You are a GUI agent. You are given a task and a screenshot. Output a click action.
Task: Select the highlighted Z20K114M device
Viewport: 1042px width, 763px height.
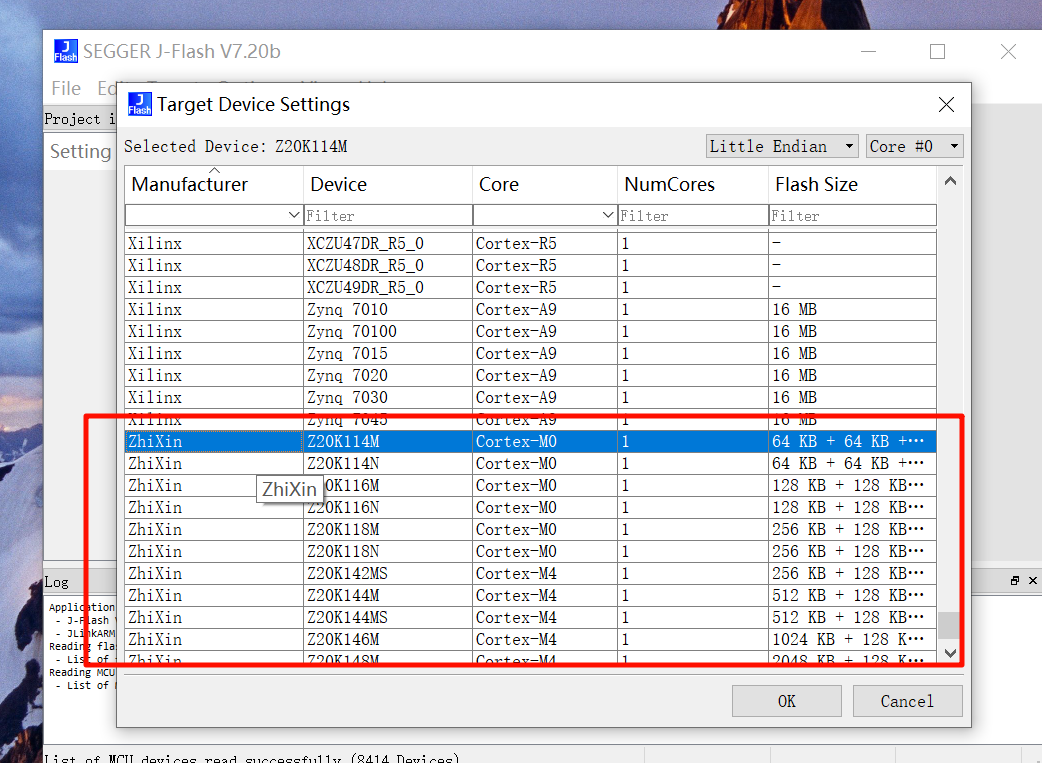point(530,441)
